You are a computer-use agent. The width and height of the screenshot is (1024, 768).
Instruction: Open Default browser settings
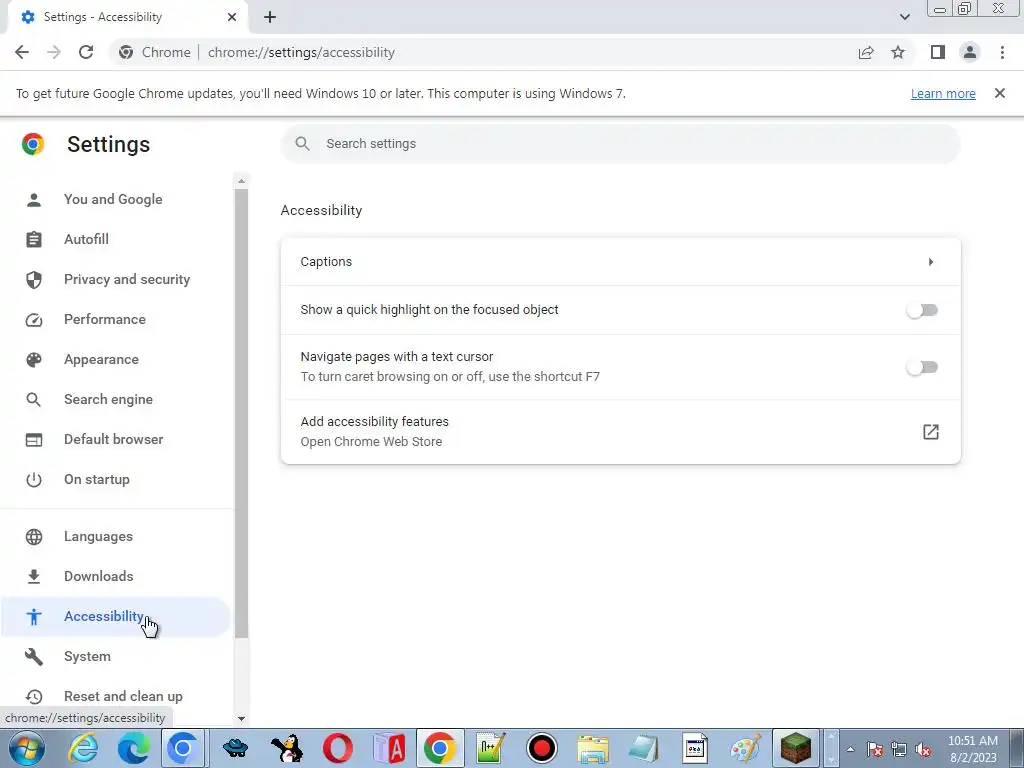tap(114, 440)
